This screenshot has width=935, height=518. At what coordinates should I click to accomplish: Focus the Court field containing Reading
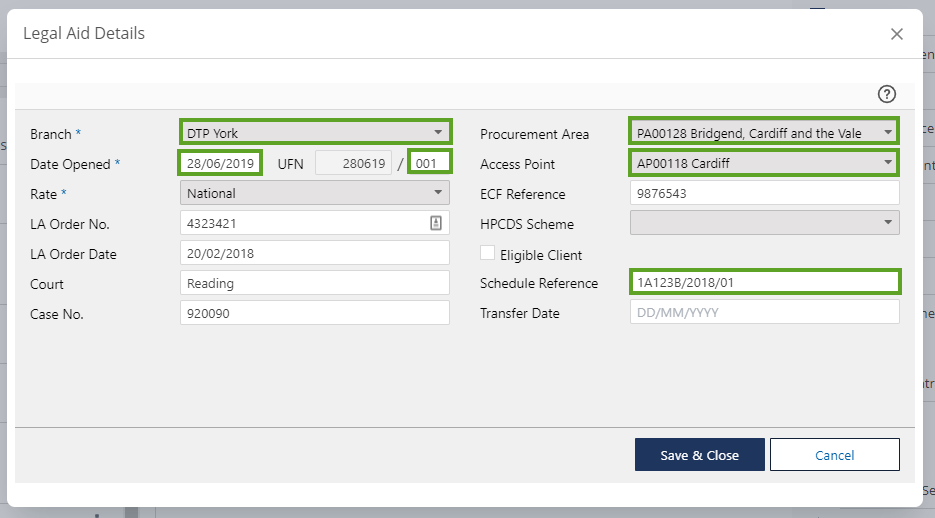[315, 283]
